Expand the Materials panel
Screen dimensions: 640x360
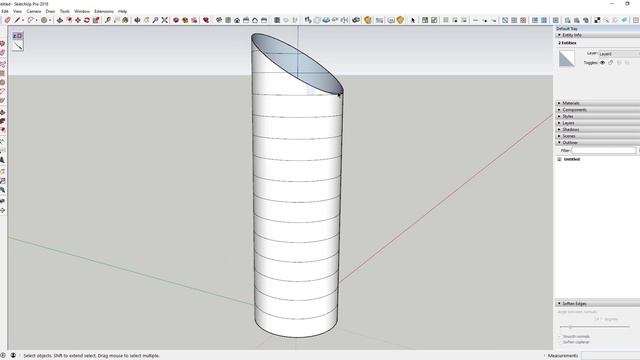tap(559, 103)
